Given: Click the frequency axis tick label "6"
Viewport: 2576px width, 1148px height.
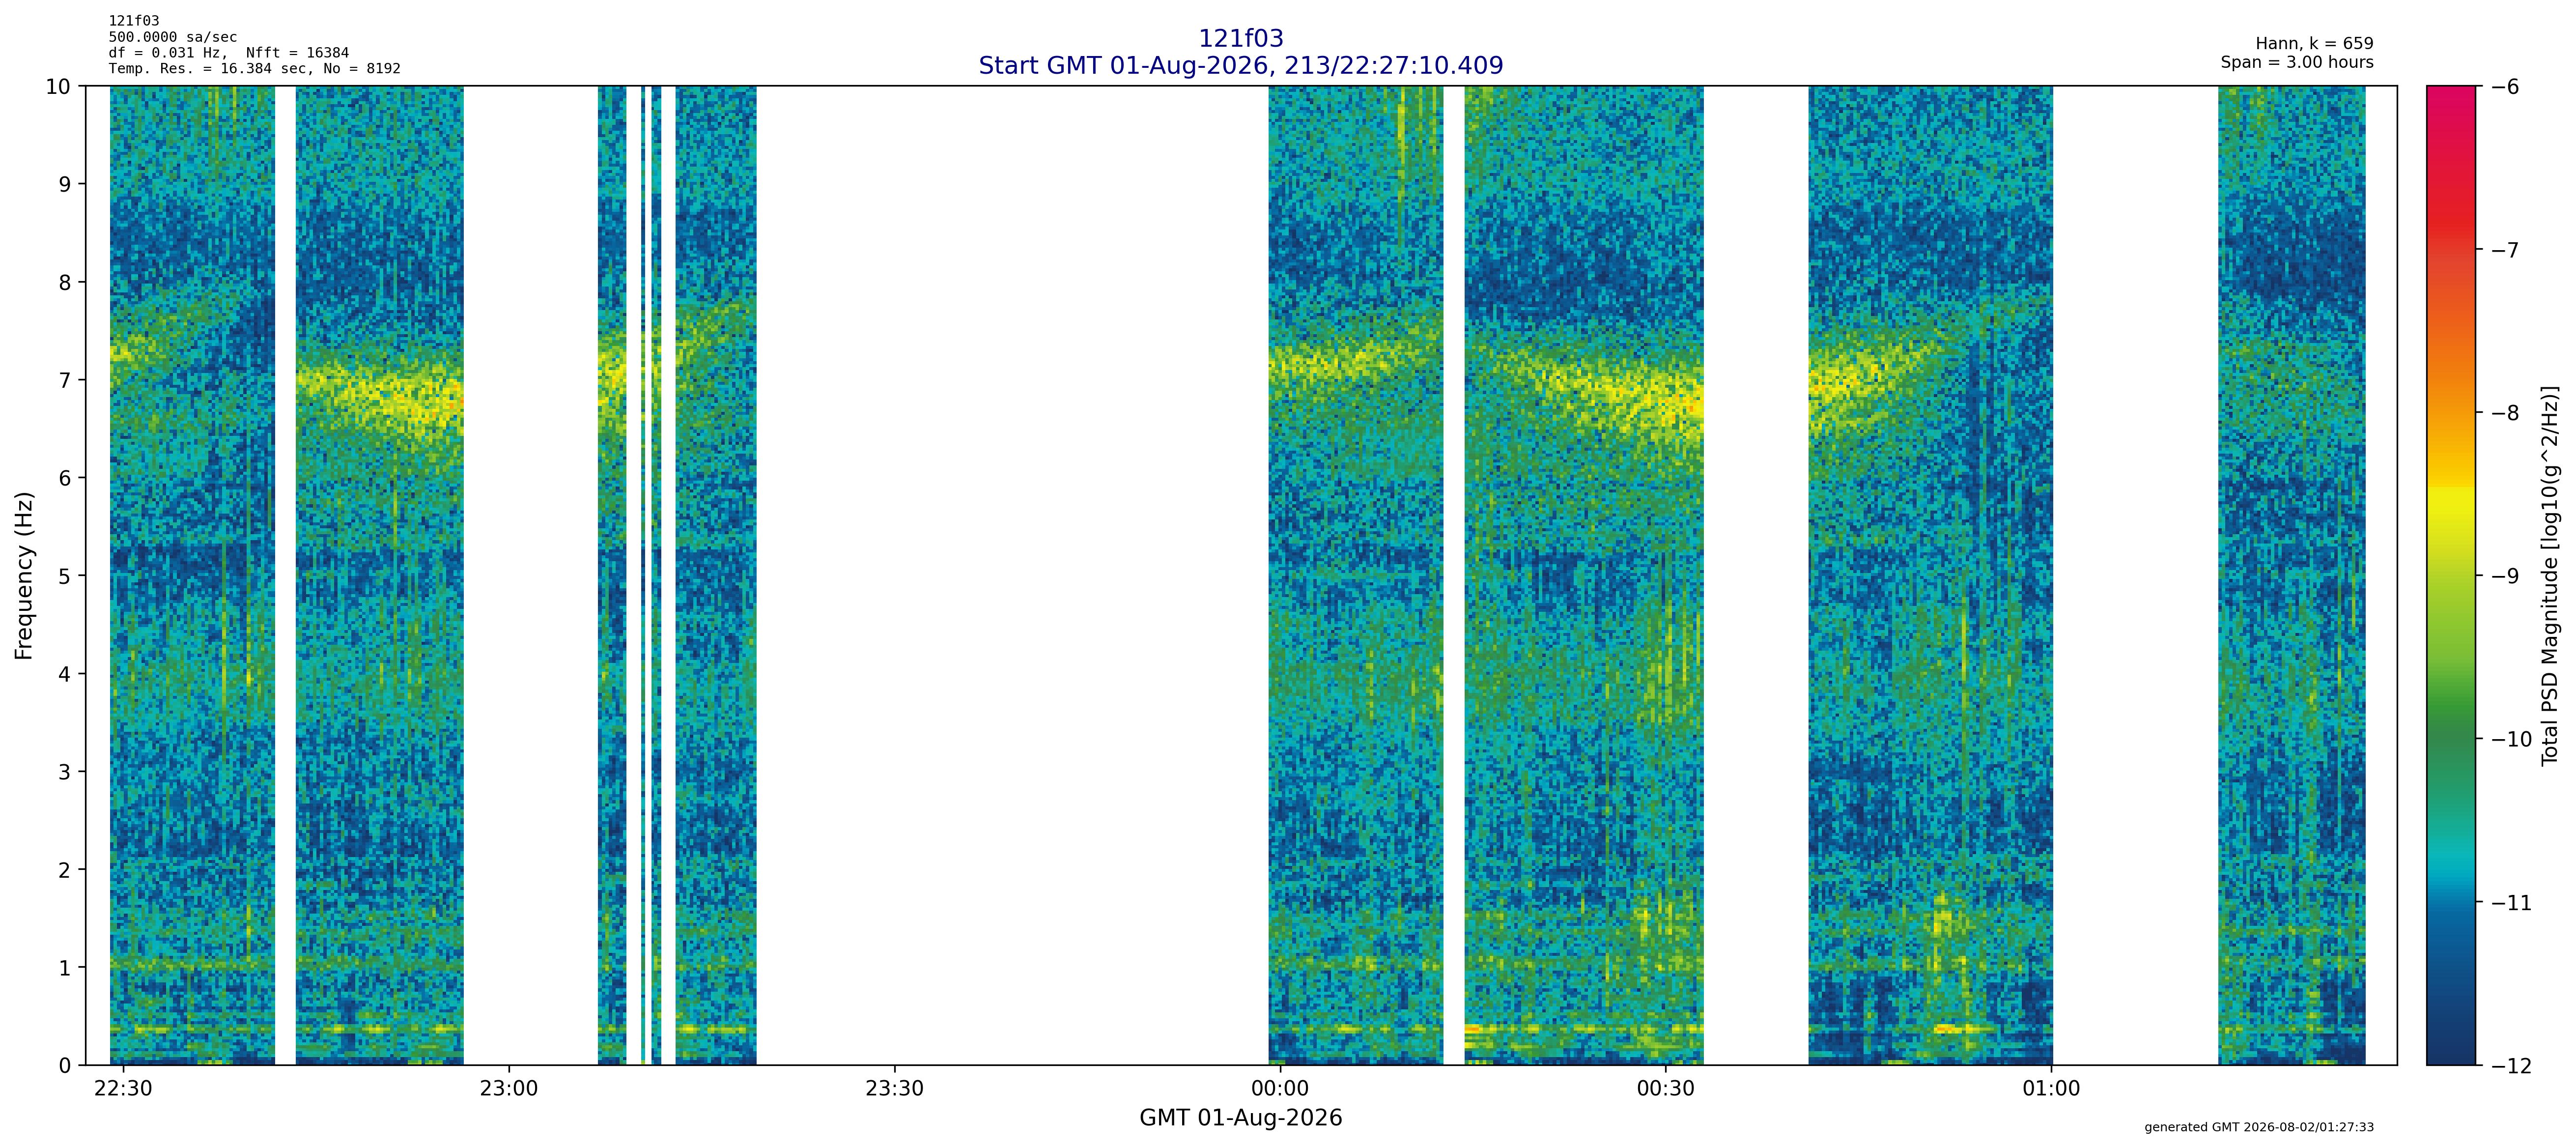Looking at the screenshot, I should (65, 479).
